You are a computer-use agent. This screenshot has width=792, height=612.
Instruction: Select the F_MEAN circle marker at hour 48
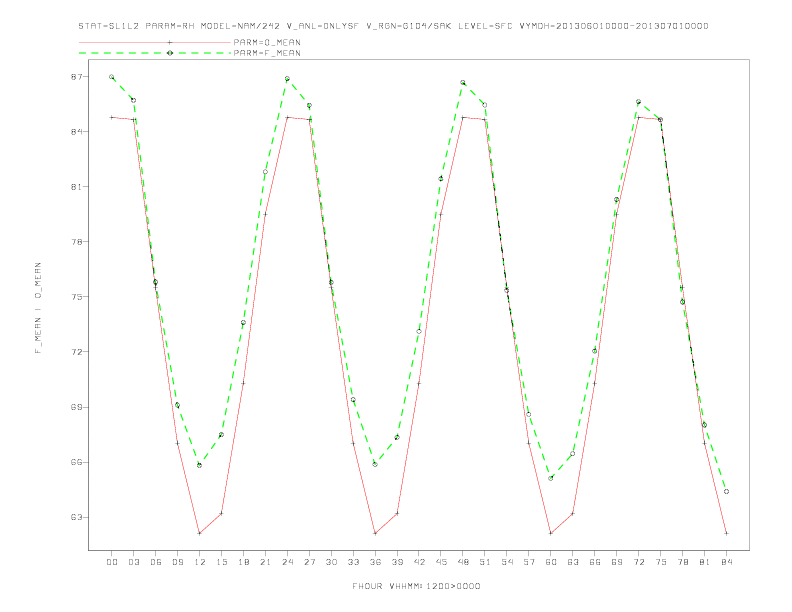click(x=463, y=82)
